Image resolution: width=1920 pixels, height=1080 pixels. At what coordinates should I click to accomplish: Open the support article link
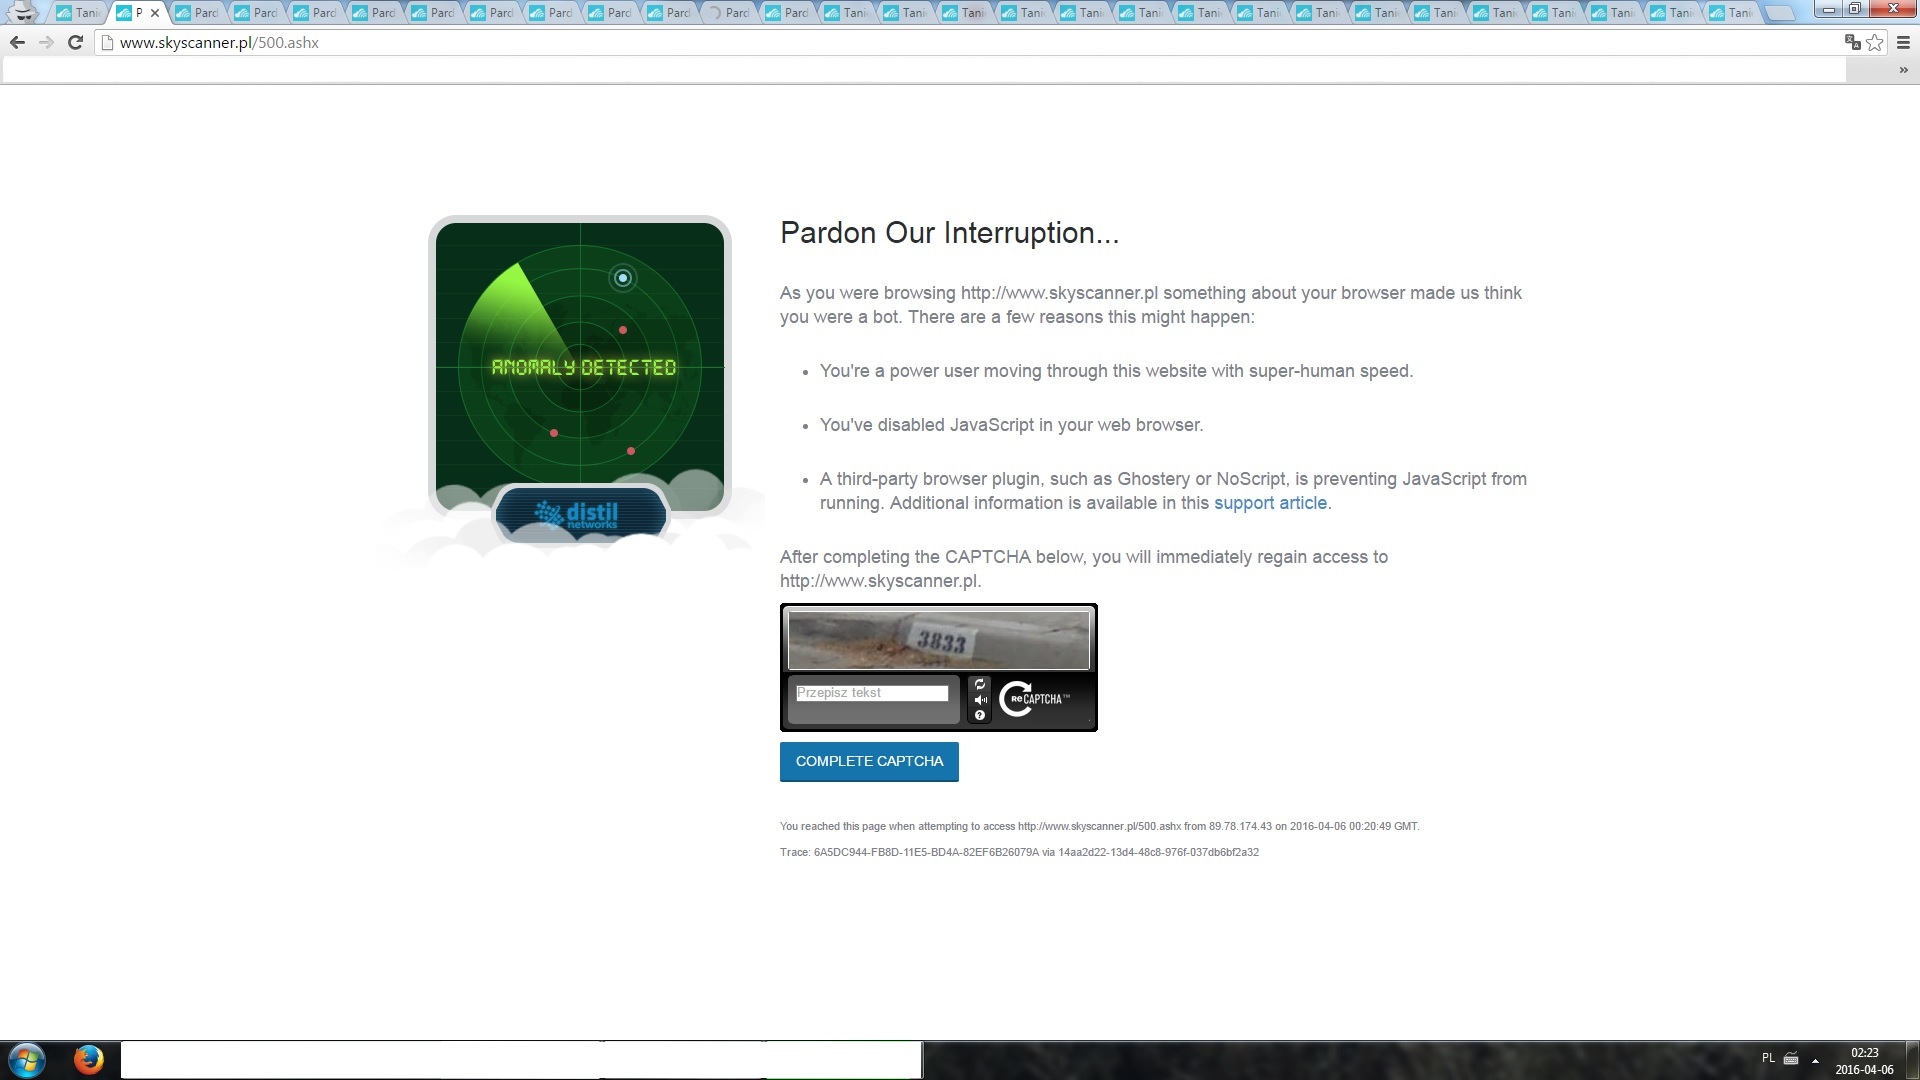coord(1270,503)
